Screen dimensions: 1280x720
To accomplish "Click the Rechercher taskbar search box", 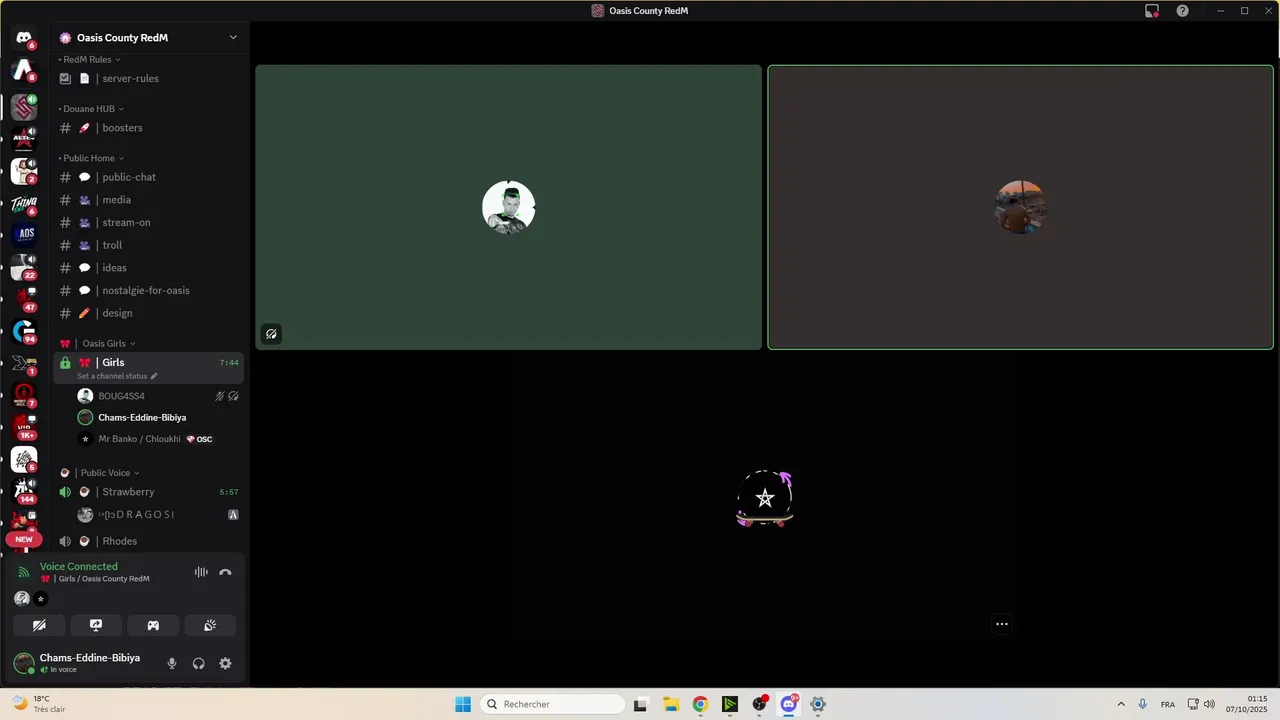I will (552, 704).
